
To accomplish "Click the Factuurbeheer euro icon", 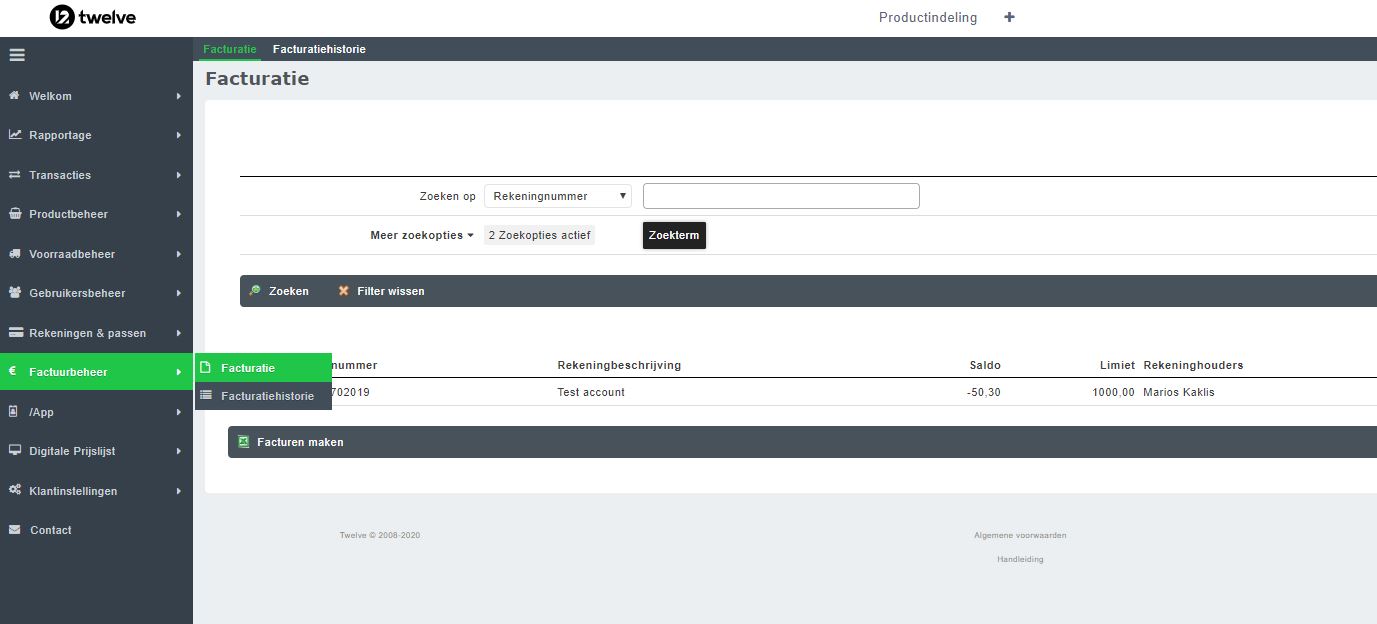I will coord(13,372).
